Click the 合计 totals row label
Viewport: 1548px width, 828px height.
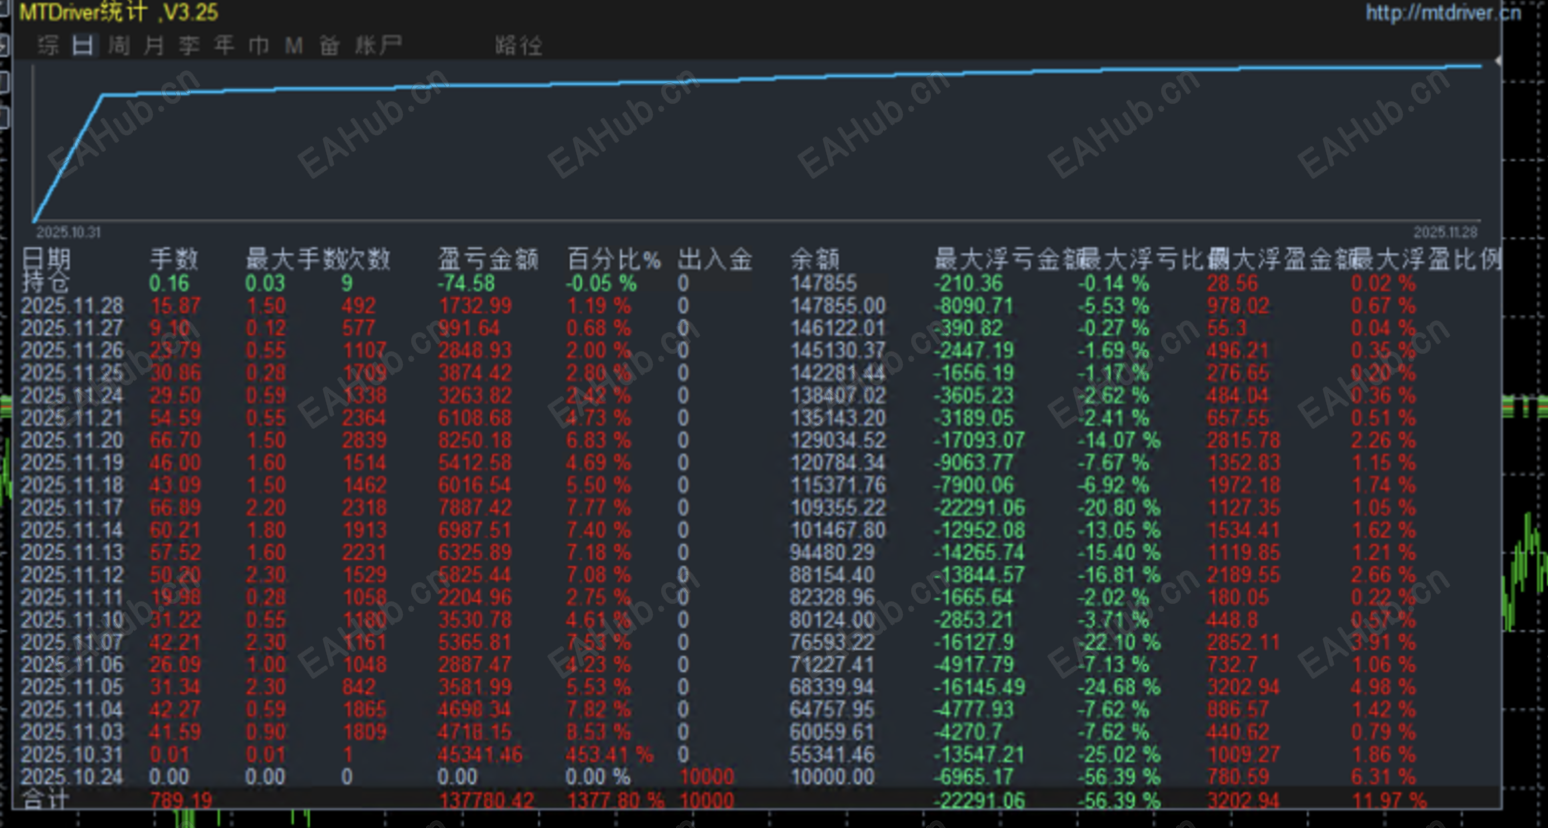(46, 799)
